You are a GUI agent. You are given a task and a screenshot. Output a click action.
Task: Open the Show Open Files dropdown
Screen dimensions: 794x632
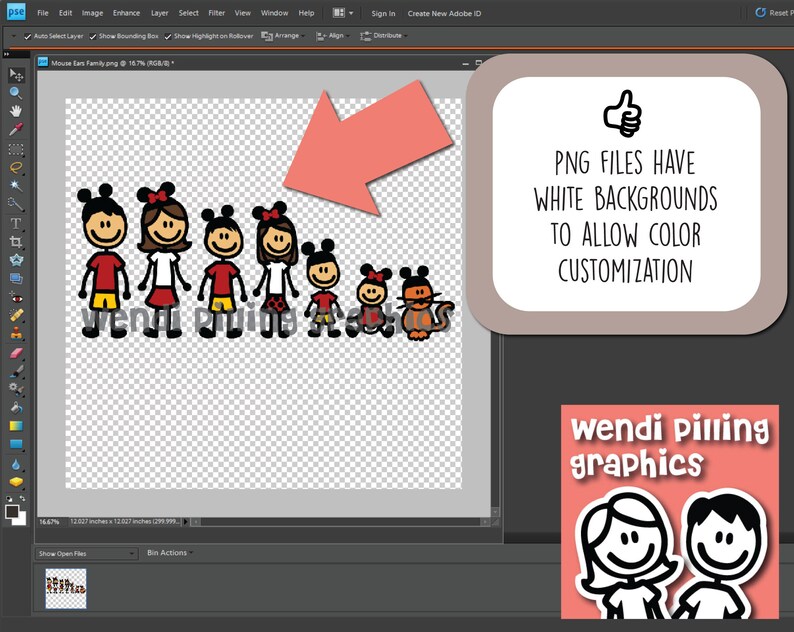click(86, 554)
